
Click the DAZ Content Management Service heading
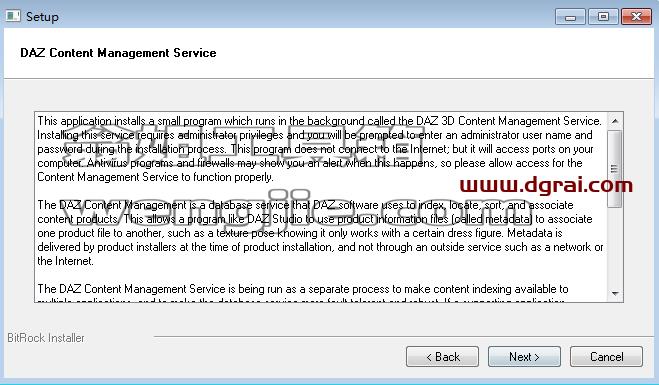pyautogui.click(x=118, y=53)
